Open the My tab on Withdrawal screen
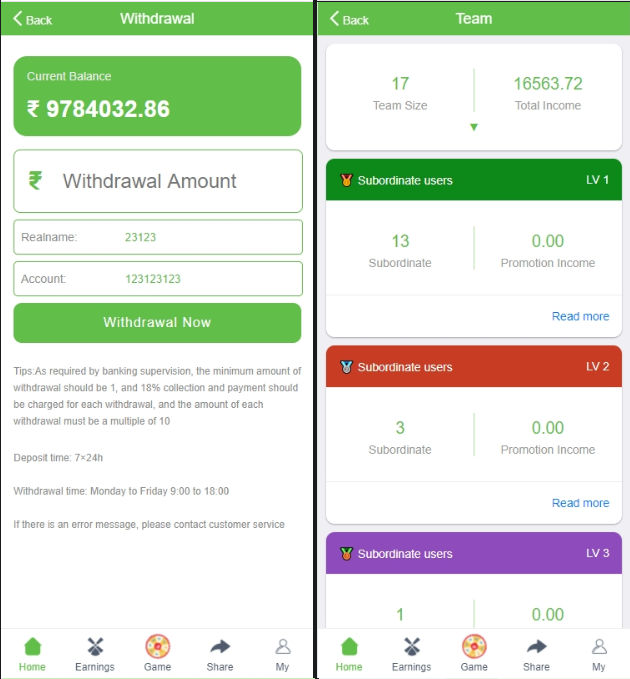630x679 pixels. point(282,654)
